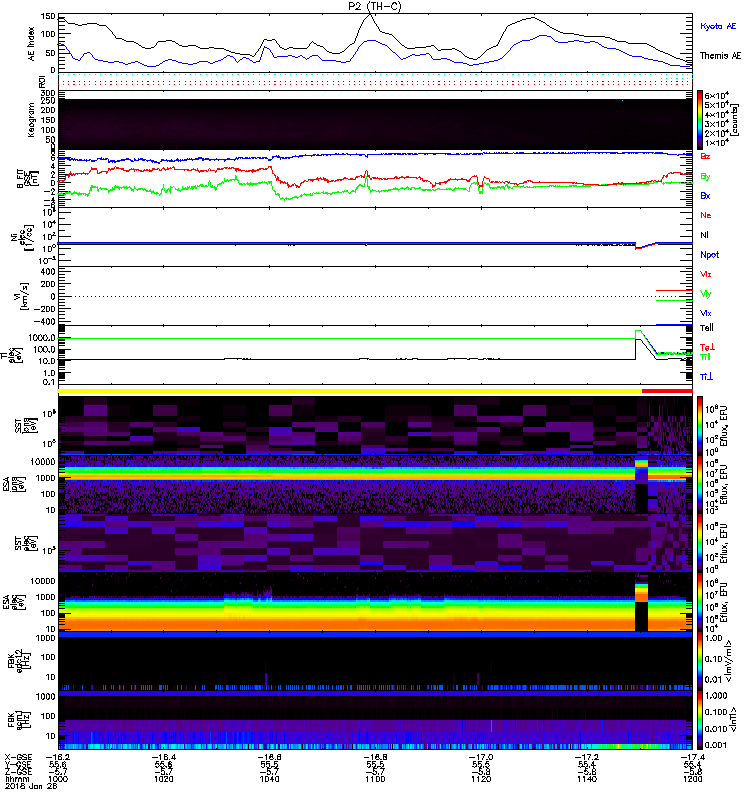
Task: Select the 6×10⁴ color bar tick
Action: (717, 95)
